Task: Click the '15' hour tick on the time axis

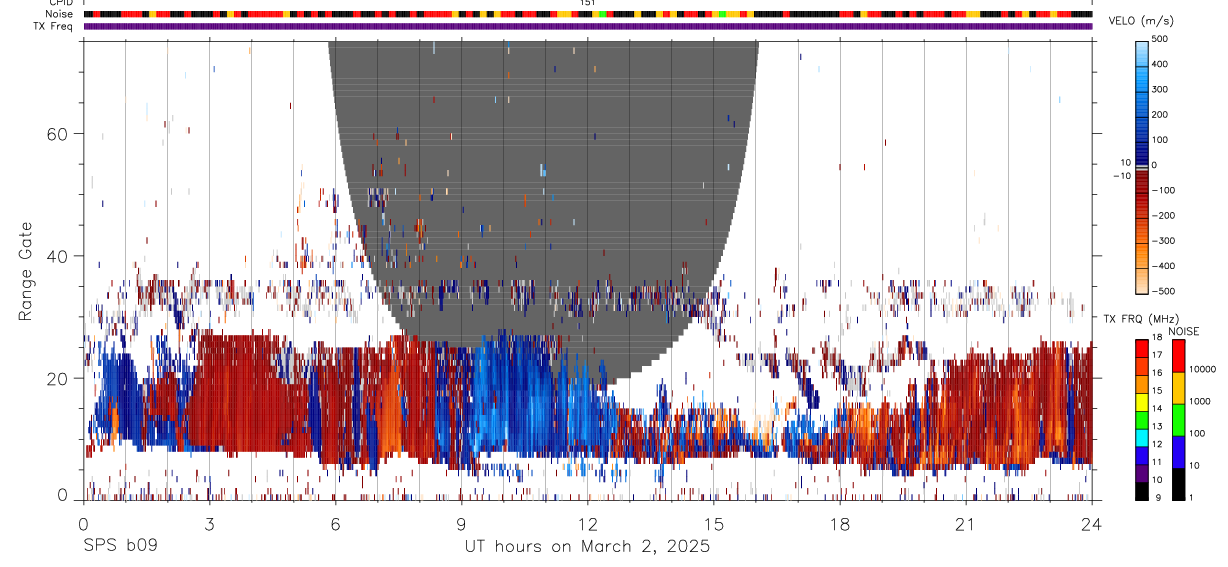Action: tap(713, 525)
